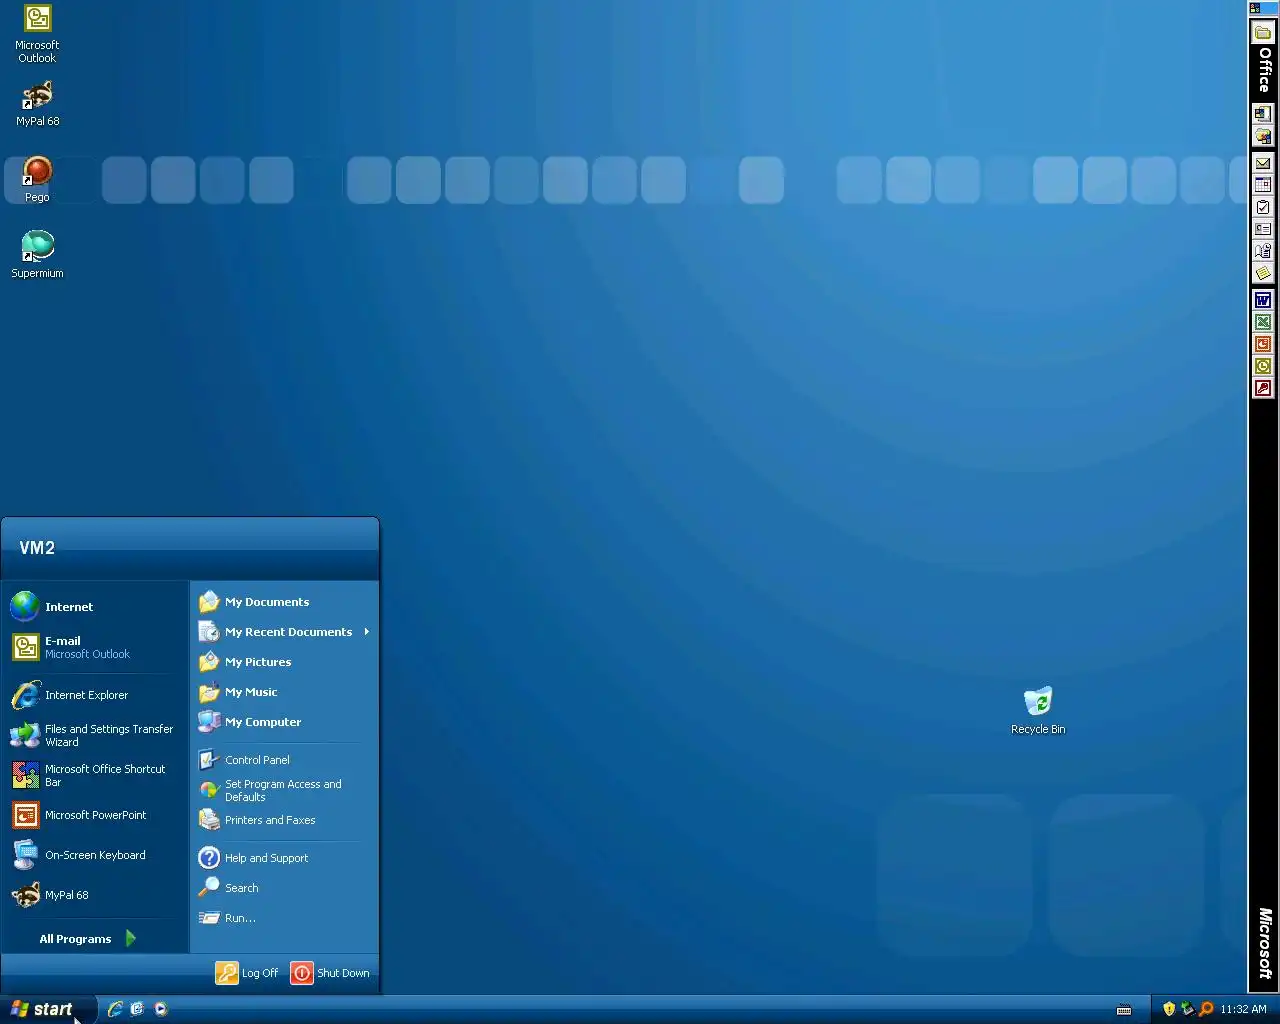Click the network connection tray icon
1280x1024 pixels.
tap(1188, 1009)
